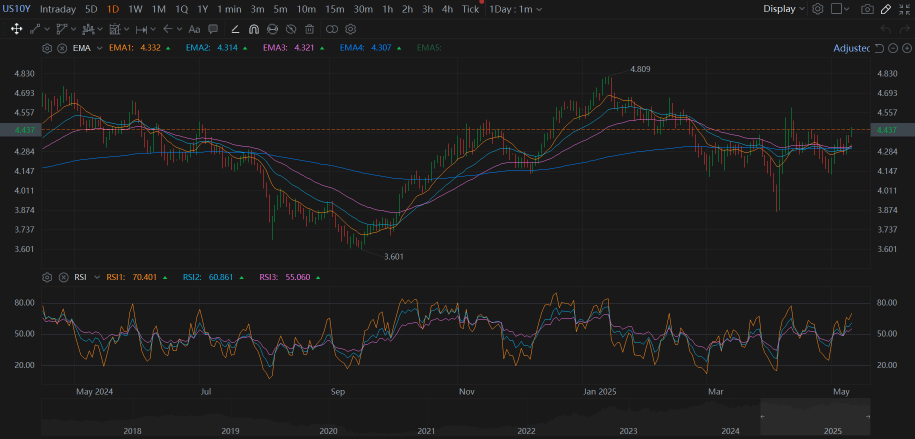Open EMA indicator settings gear
Viewport: 915px width, 439px height.
point(47,48)
